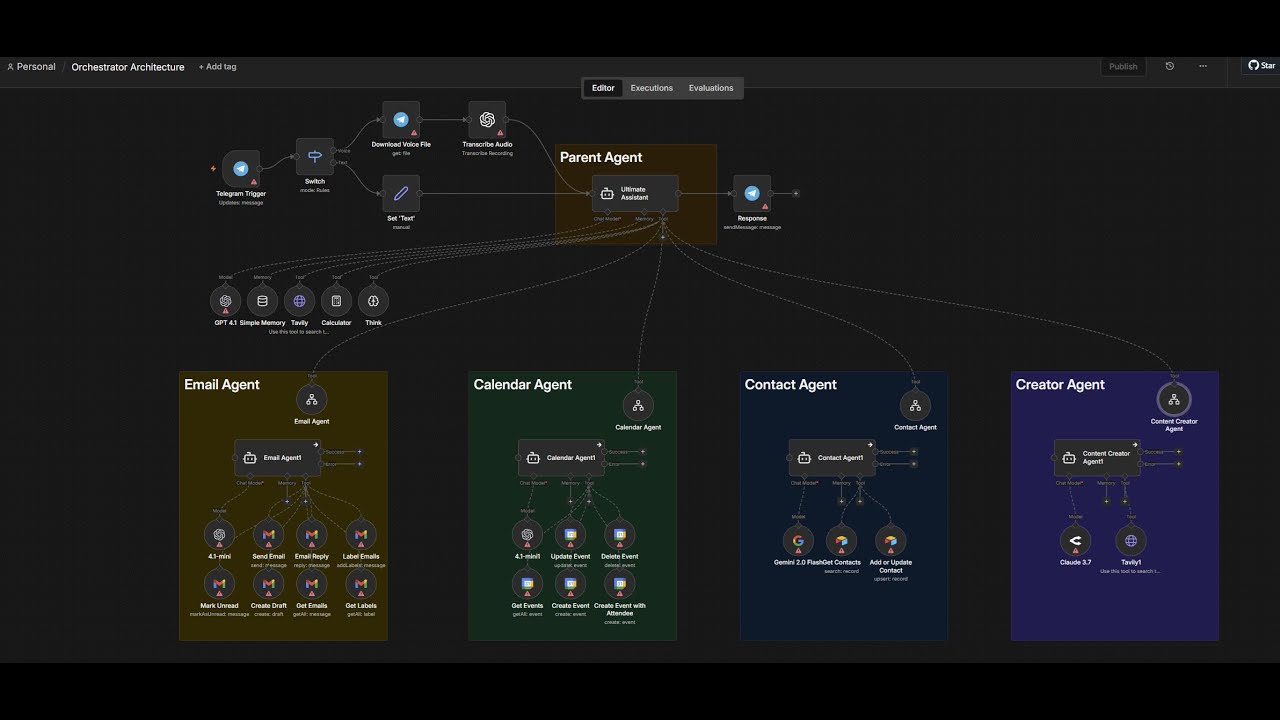The image size is (1280, 720).
Task: Open the Email Agent1 node
Action: 277,458
